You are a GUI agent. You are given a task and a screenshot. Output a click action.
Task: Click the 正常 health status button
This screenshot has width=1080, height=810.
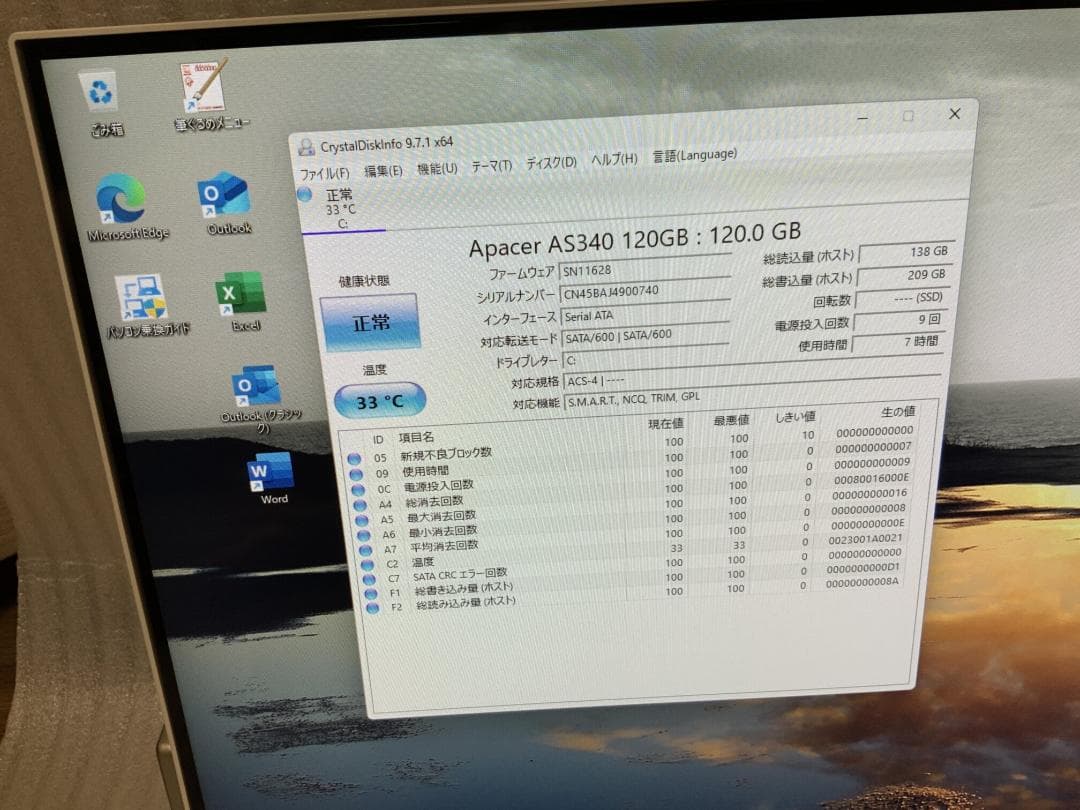[x=373, y=322]
